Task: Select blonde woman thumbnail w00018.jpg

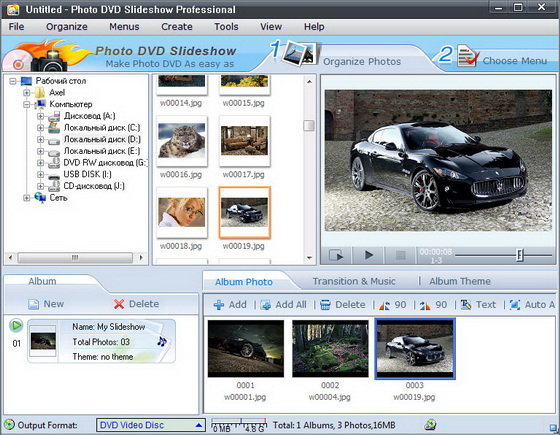Action: point(182,212)
